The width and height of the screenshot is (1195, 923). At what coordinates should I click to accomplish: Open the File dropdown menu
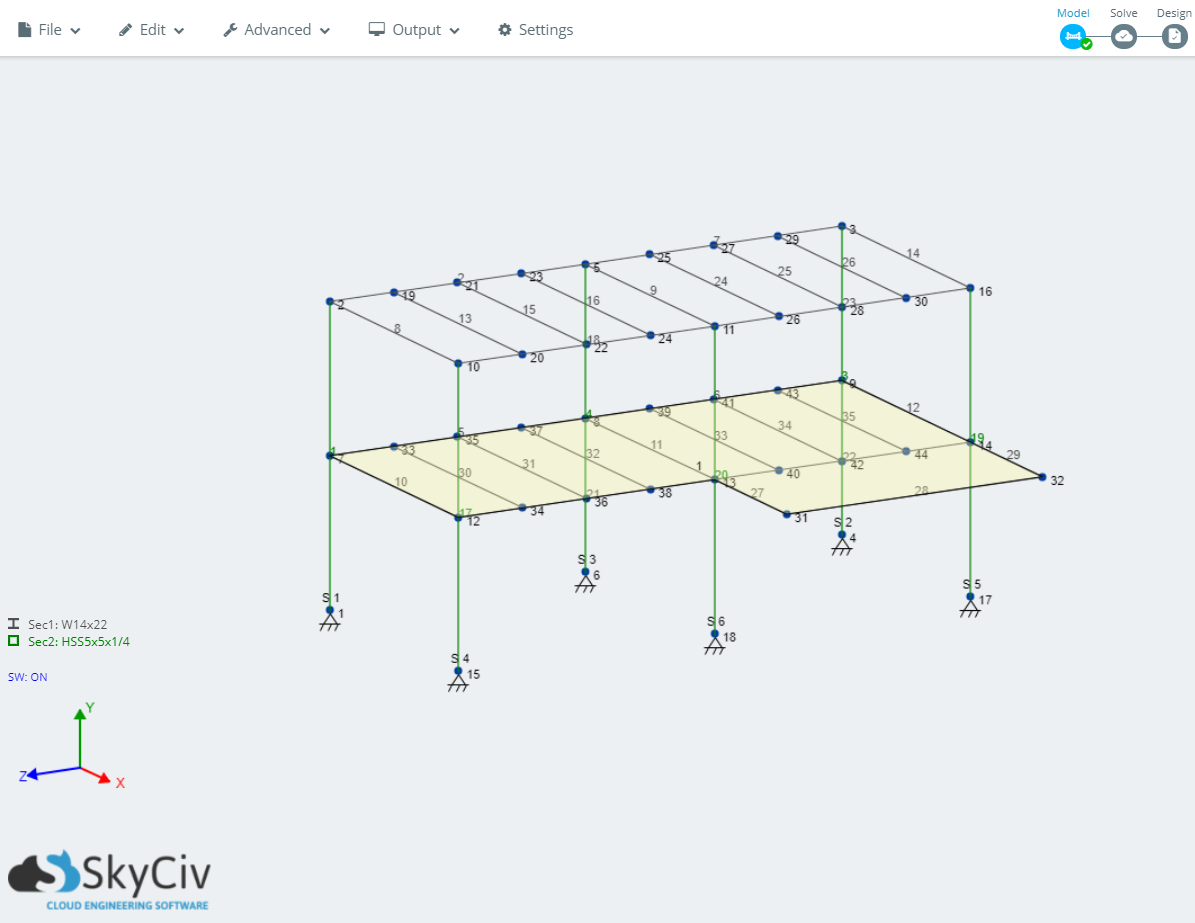pos(48,29)
